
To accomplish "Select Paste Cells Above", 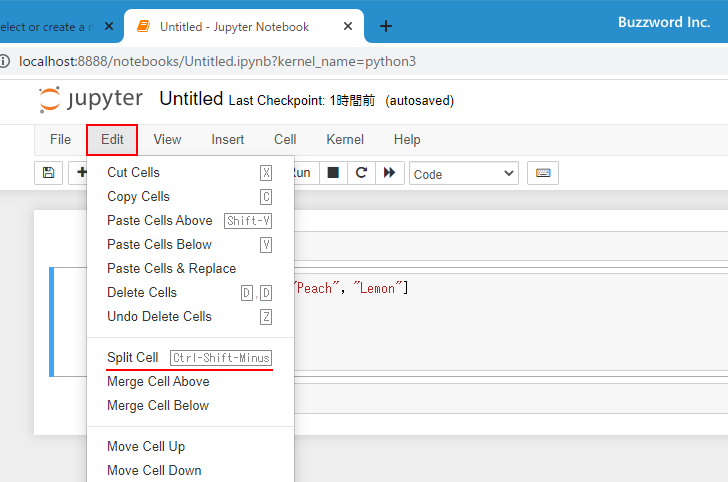I will (190, 221).
